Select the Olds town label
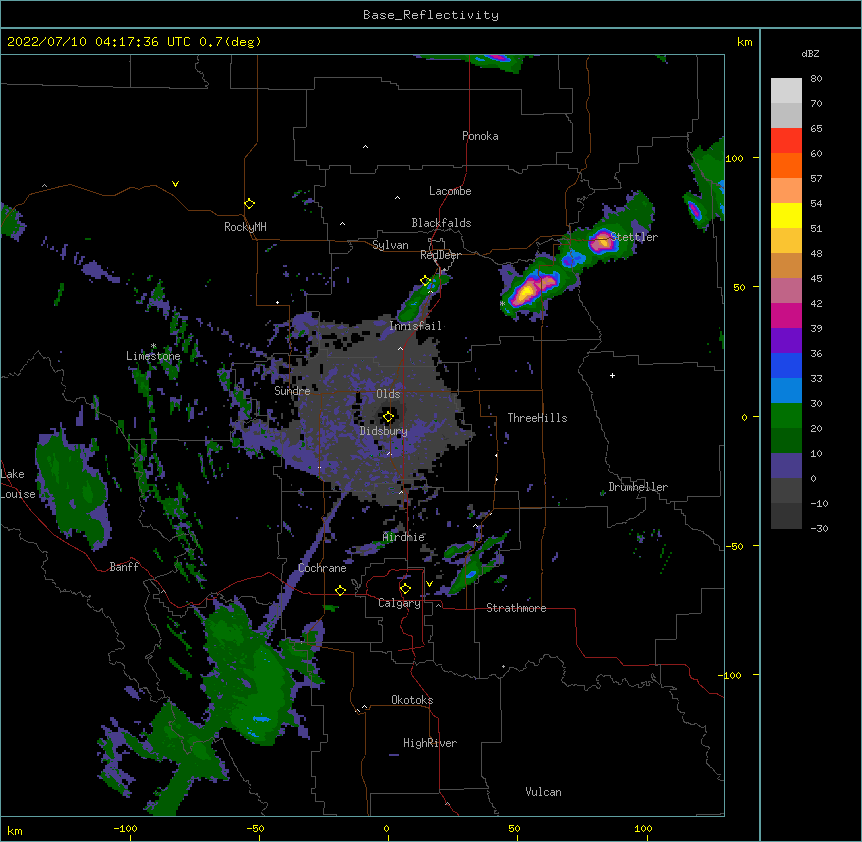 coord(388,394)
